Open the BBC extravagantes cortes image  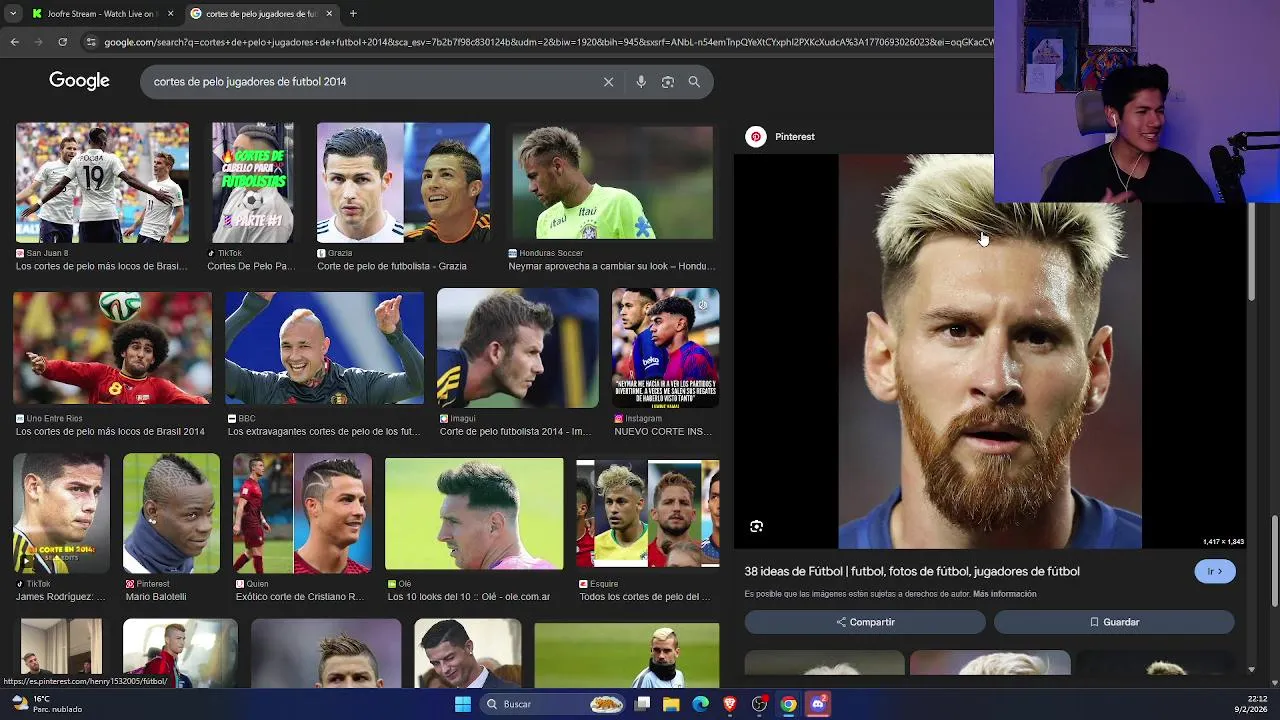tap(325, 348)
